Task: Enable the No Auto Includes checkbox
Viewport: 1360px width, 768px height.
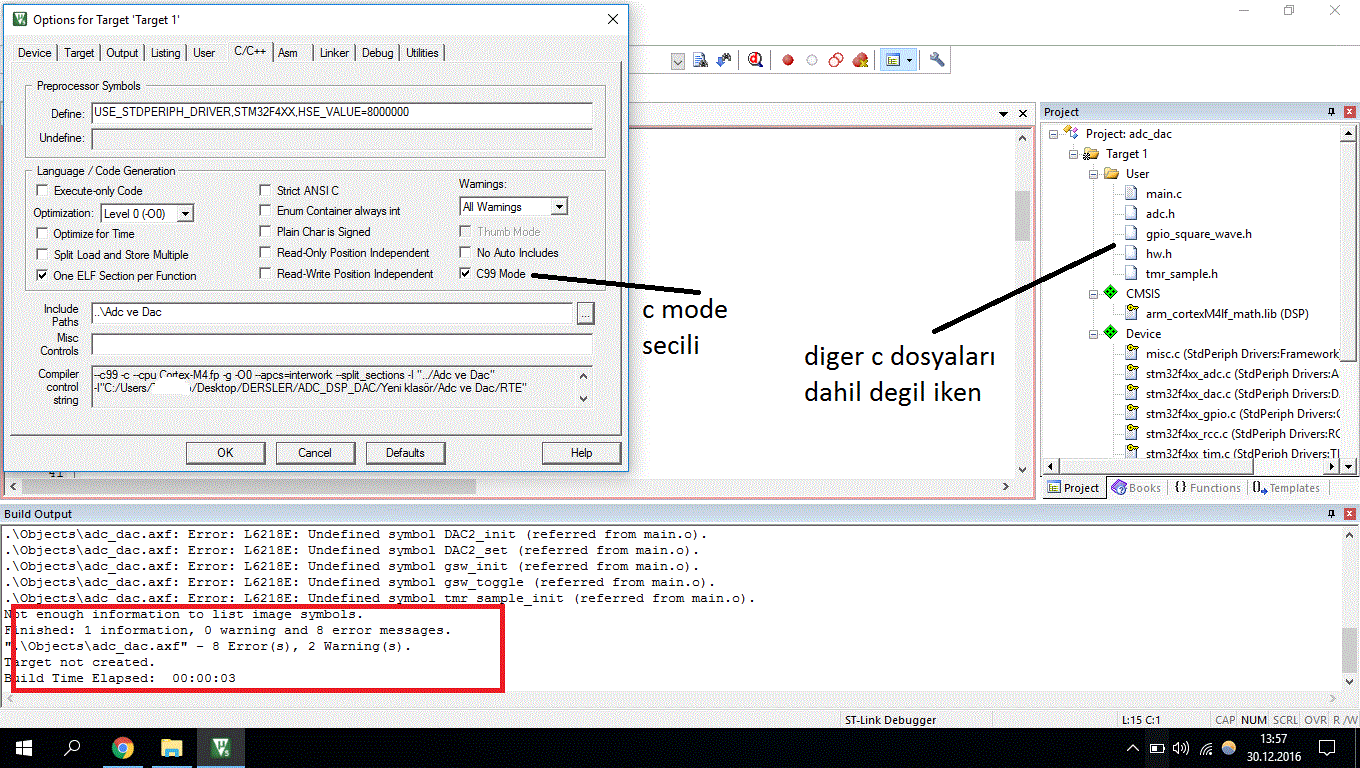Action: coord(465,253)
